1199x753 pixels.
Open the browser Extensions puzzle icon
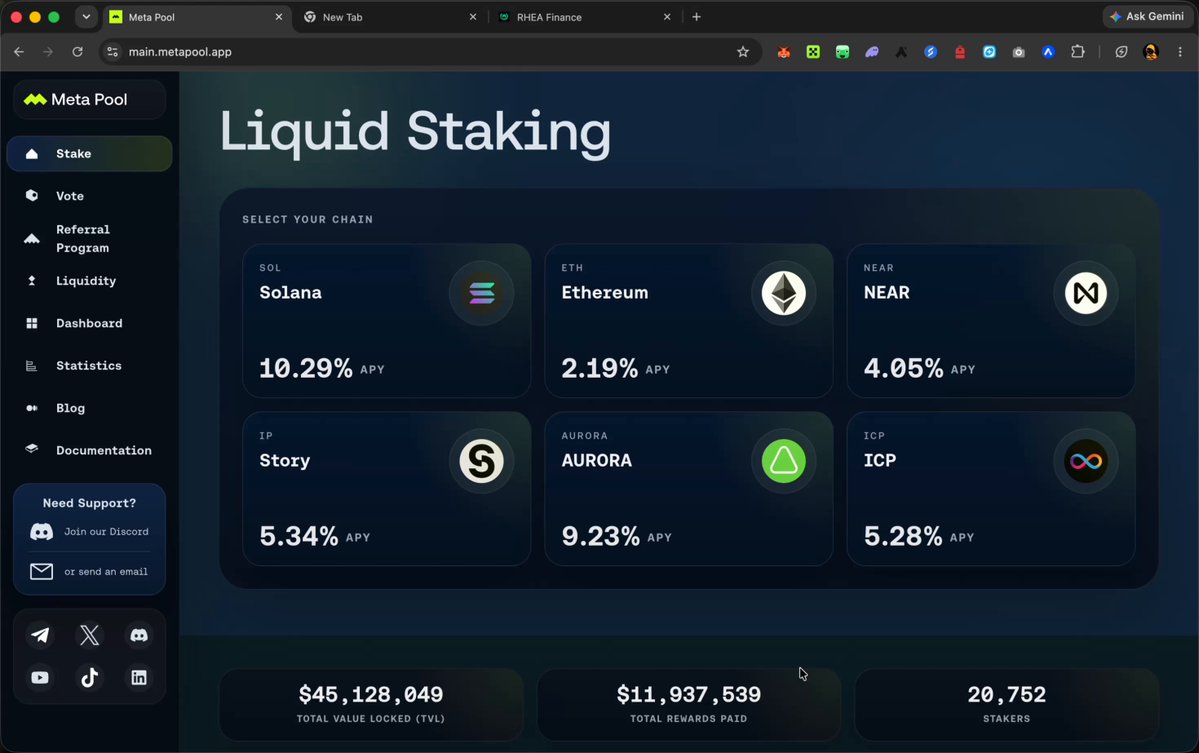(1077, 52)
